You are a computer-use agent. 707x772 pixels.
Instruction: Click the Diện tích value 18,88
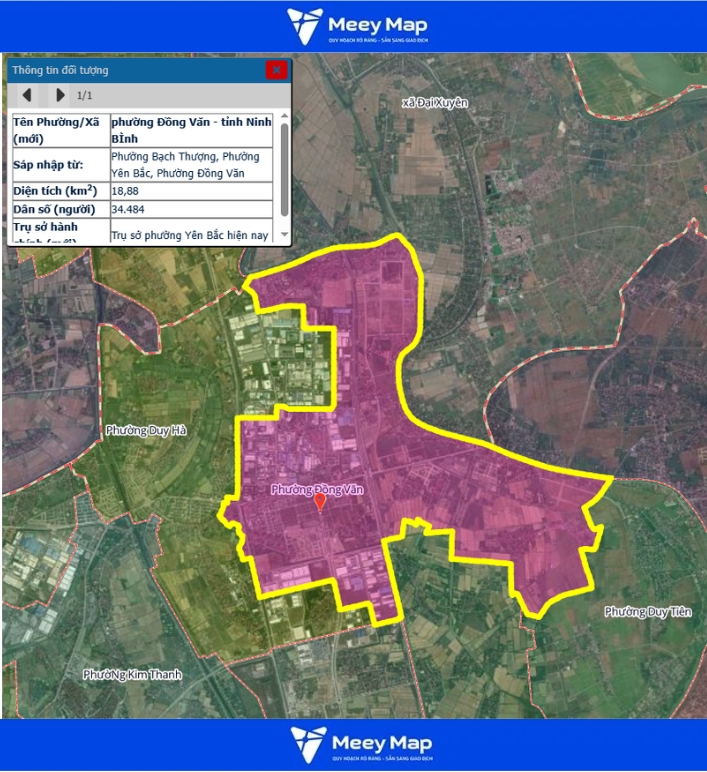coord(125,190)
